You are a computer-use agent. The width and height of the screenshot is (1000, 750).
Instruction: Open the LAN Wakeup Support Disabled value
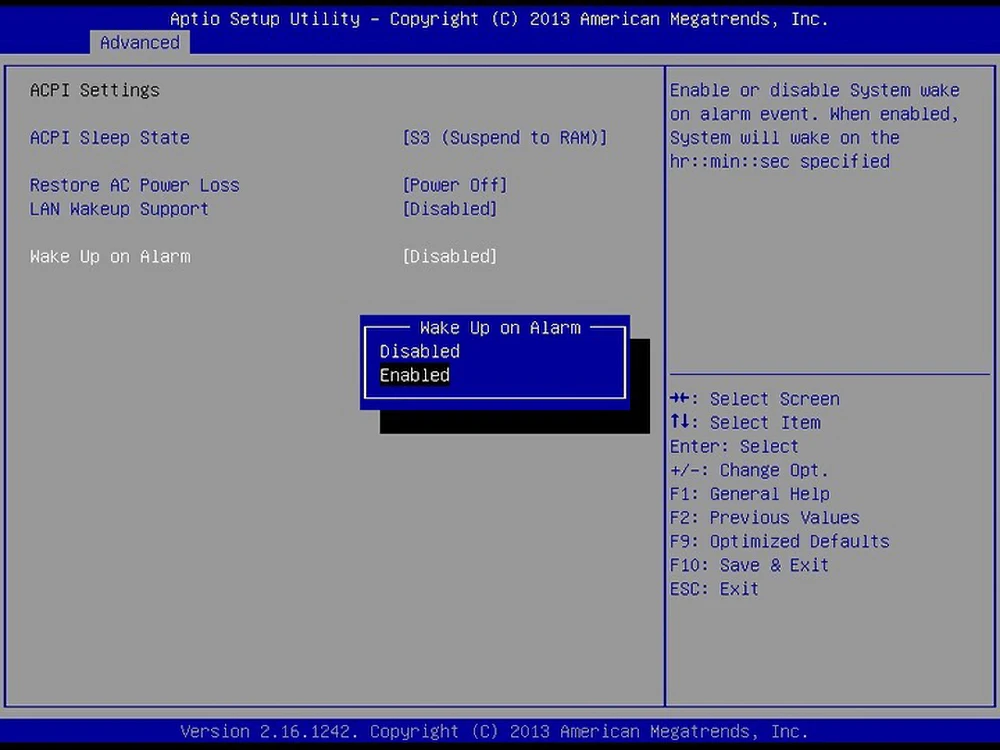[450, 209]
